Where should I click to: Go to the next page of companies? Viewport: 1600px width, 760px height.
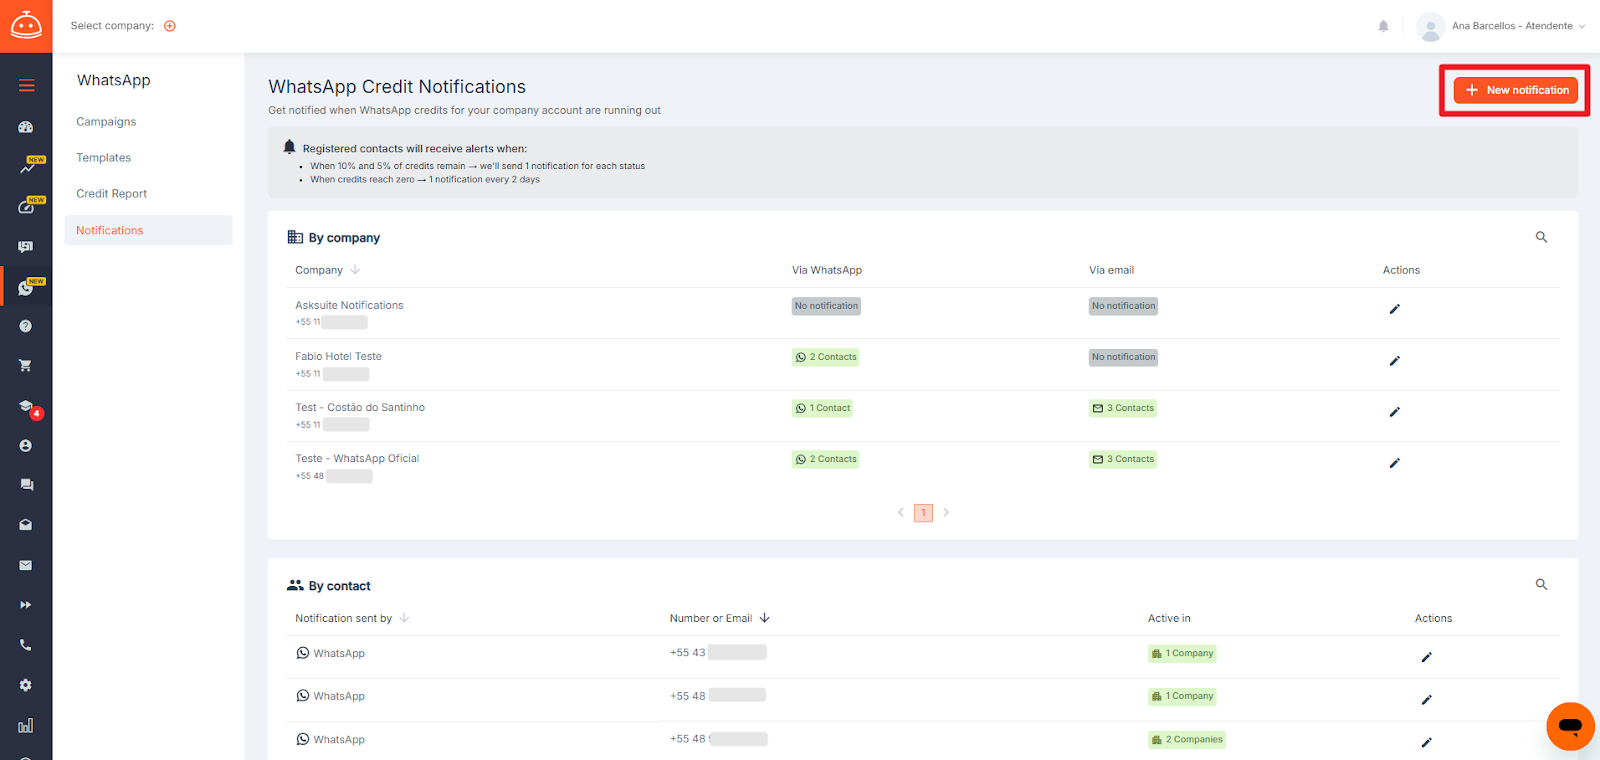coord(946,512)
